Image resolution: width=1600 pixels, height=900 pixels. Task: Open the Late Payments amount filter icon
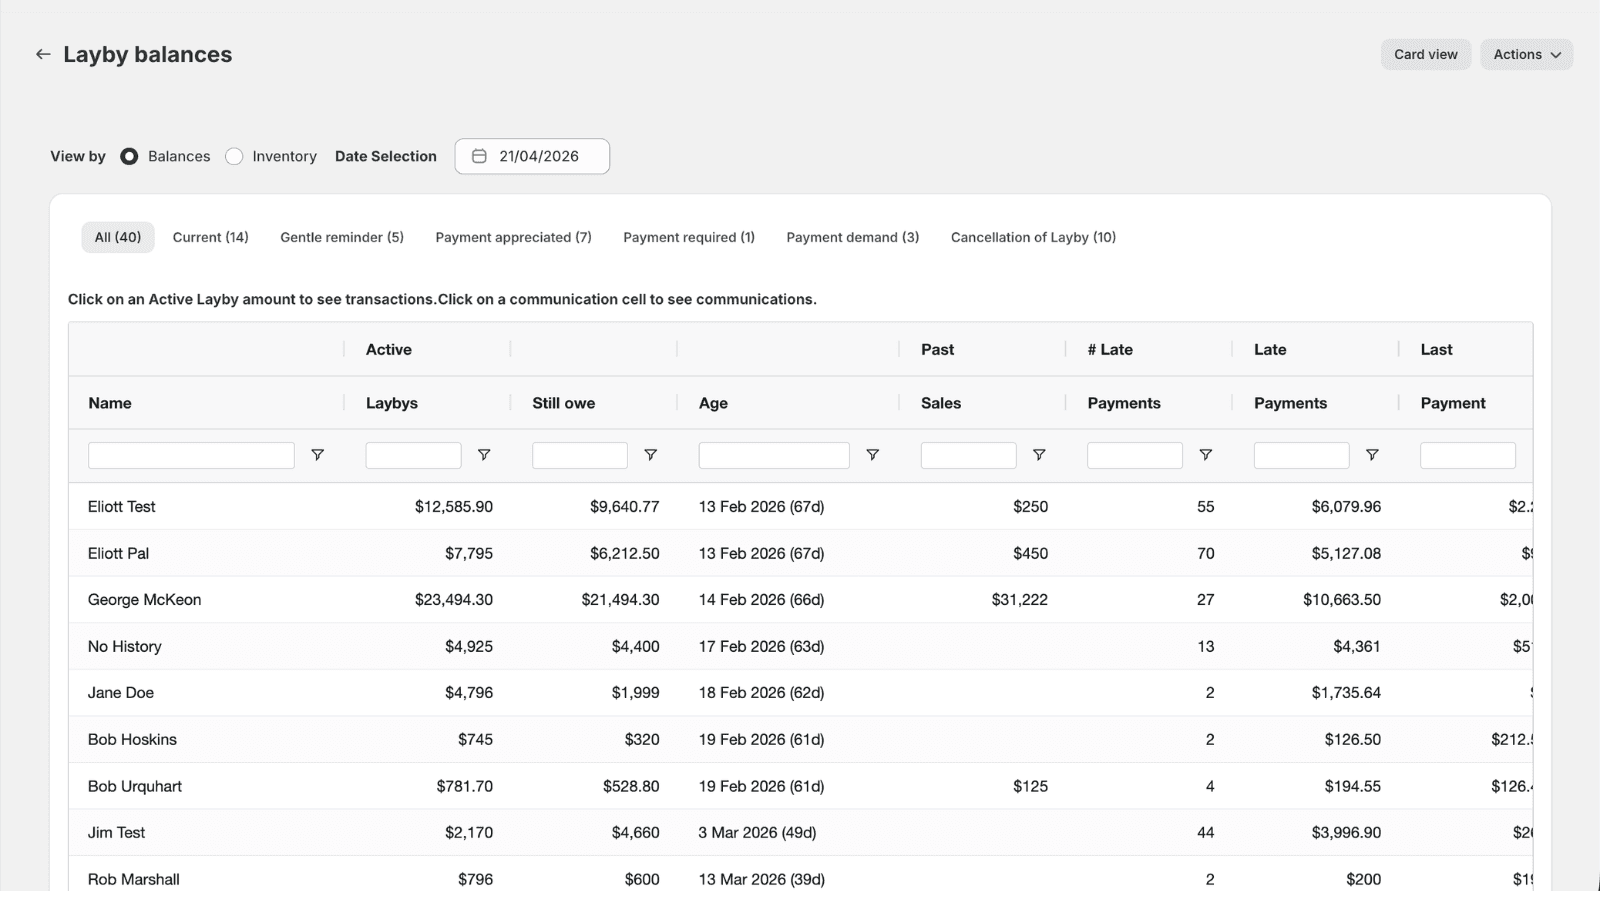coord(1372,455)
